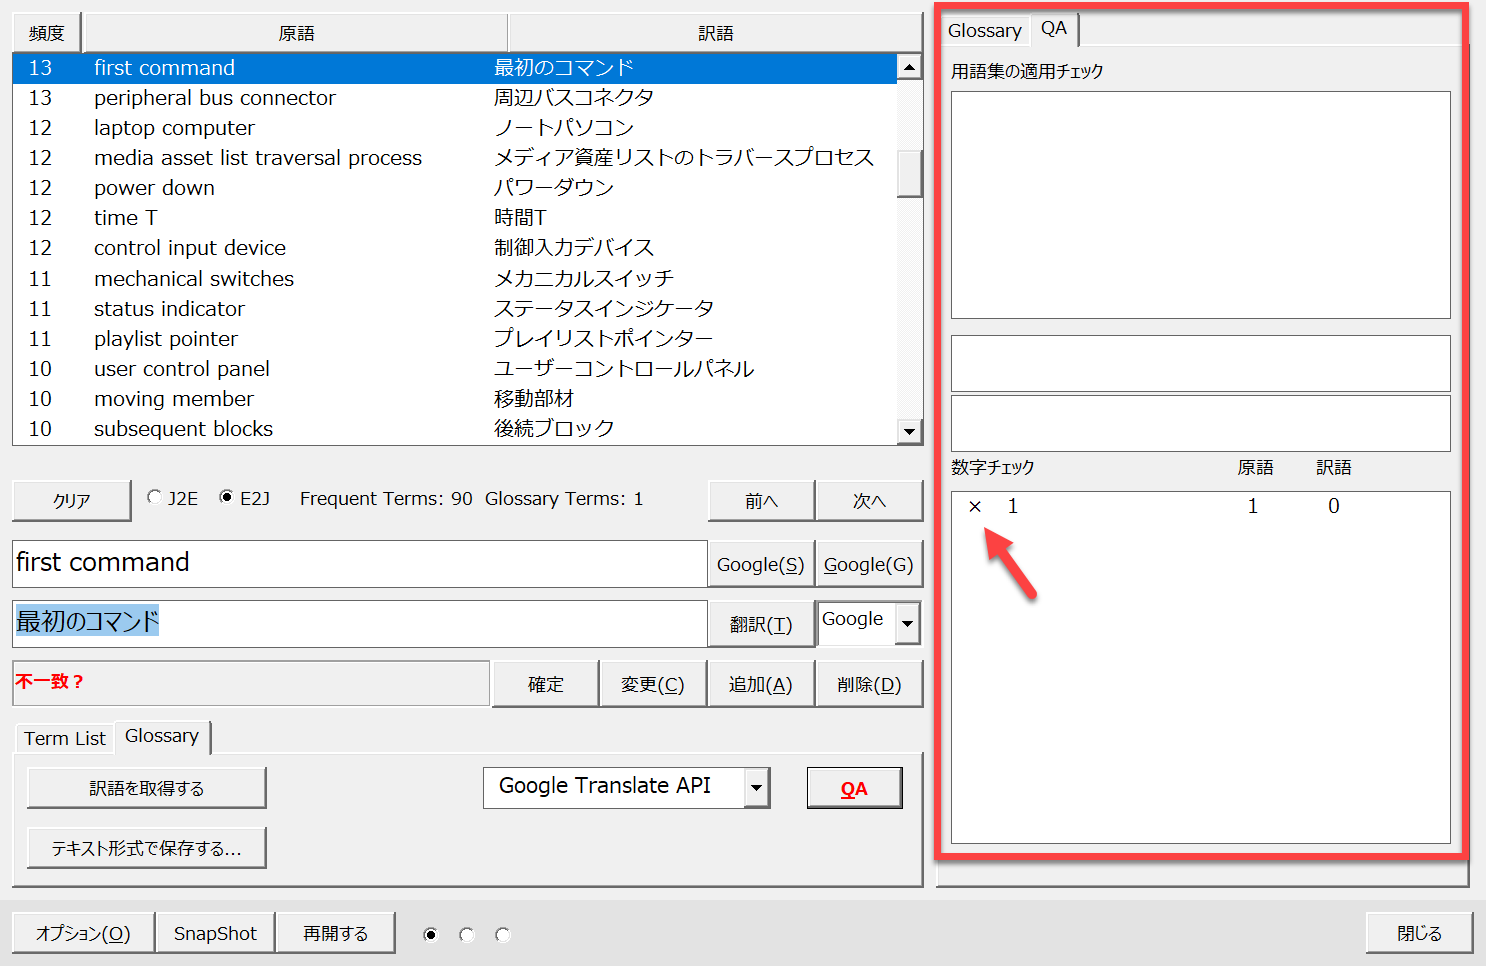Click the 頻度 frequency column header
This screenshot has width=1486, height=966.
coord(46,33)
